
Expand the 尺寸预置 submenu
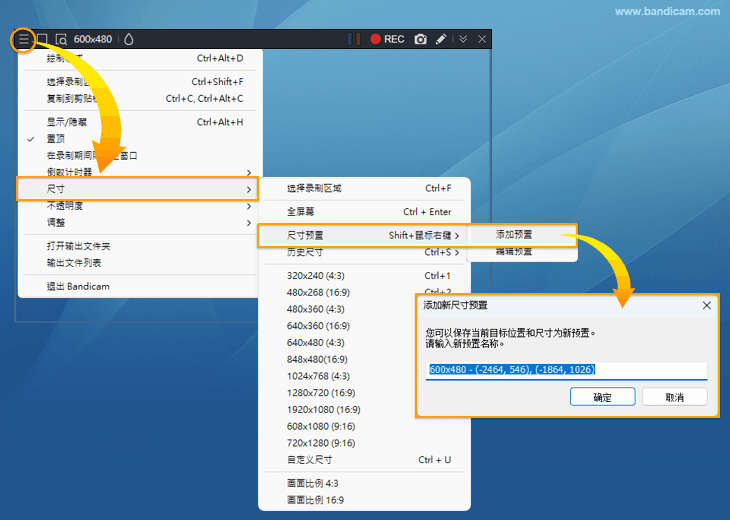click(362, 235)
